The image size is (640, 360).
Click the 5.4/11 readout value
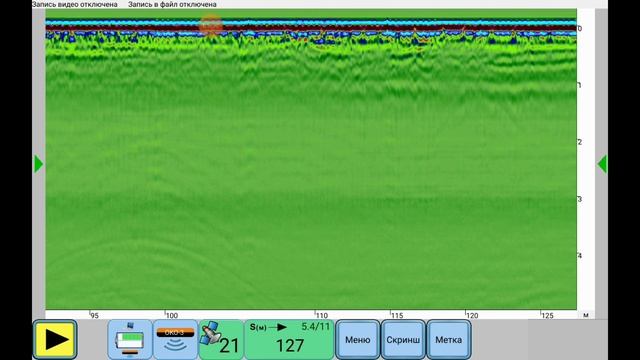[316, 327]
